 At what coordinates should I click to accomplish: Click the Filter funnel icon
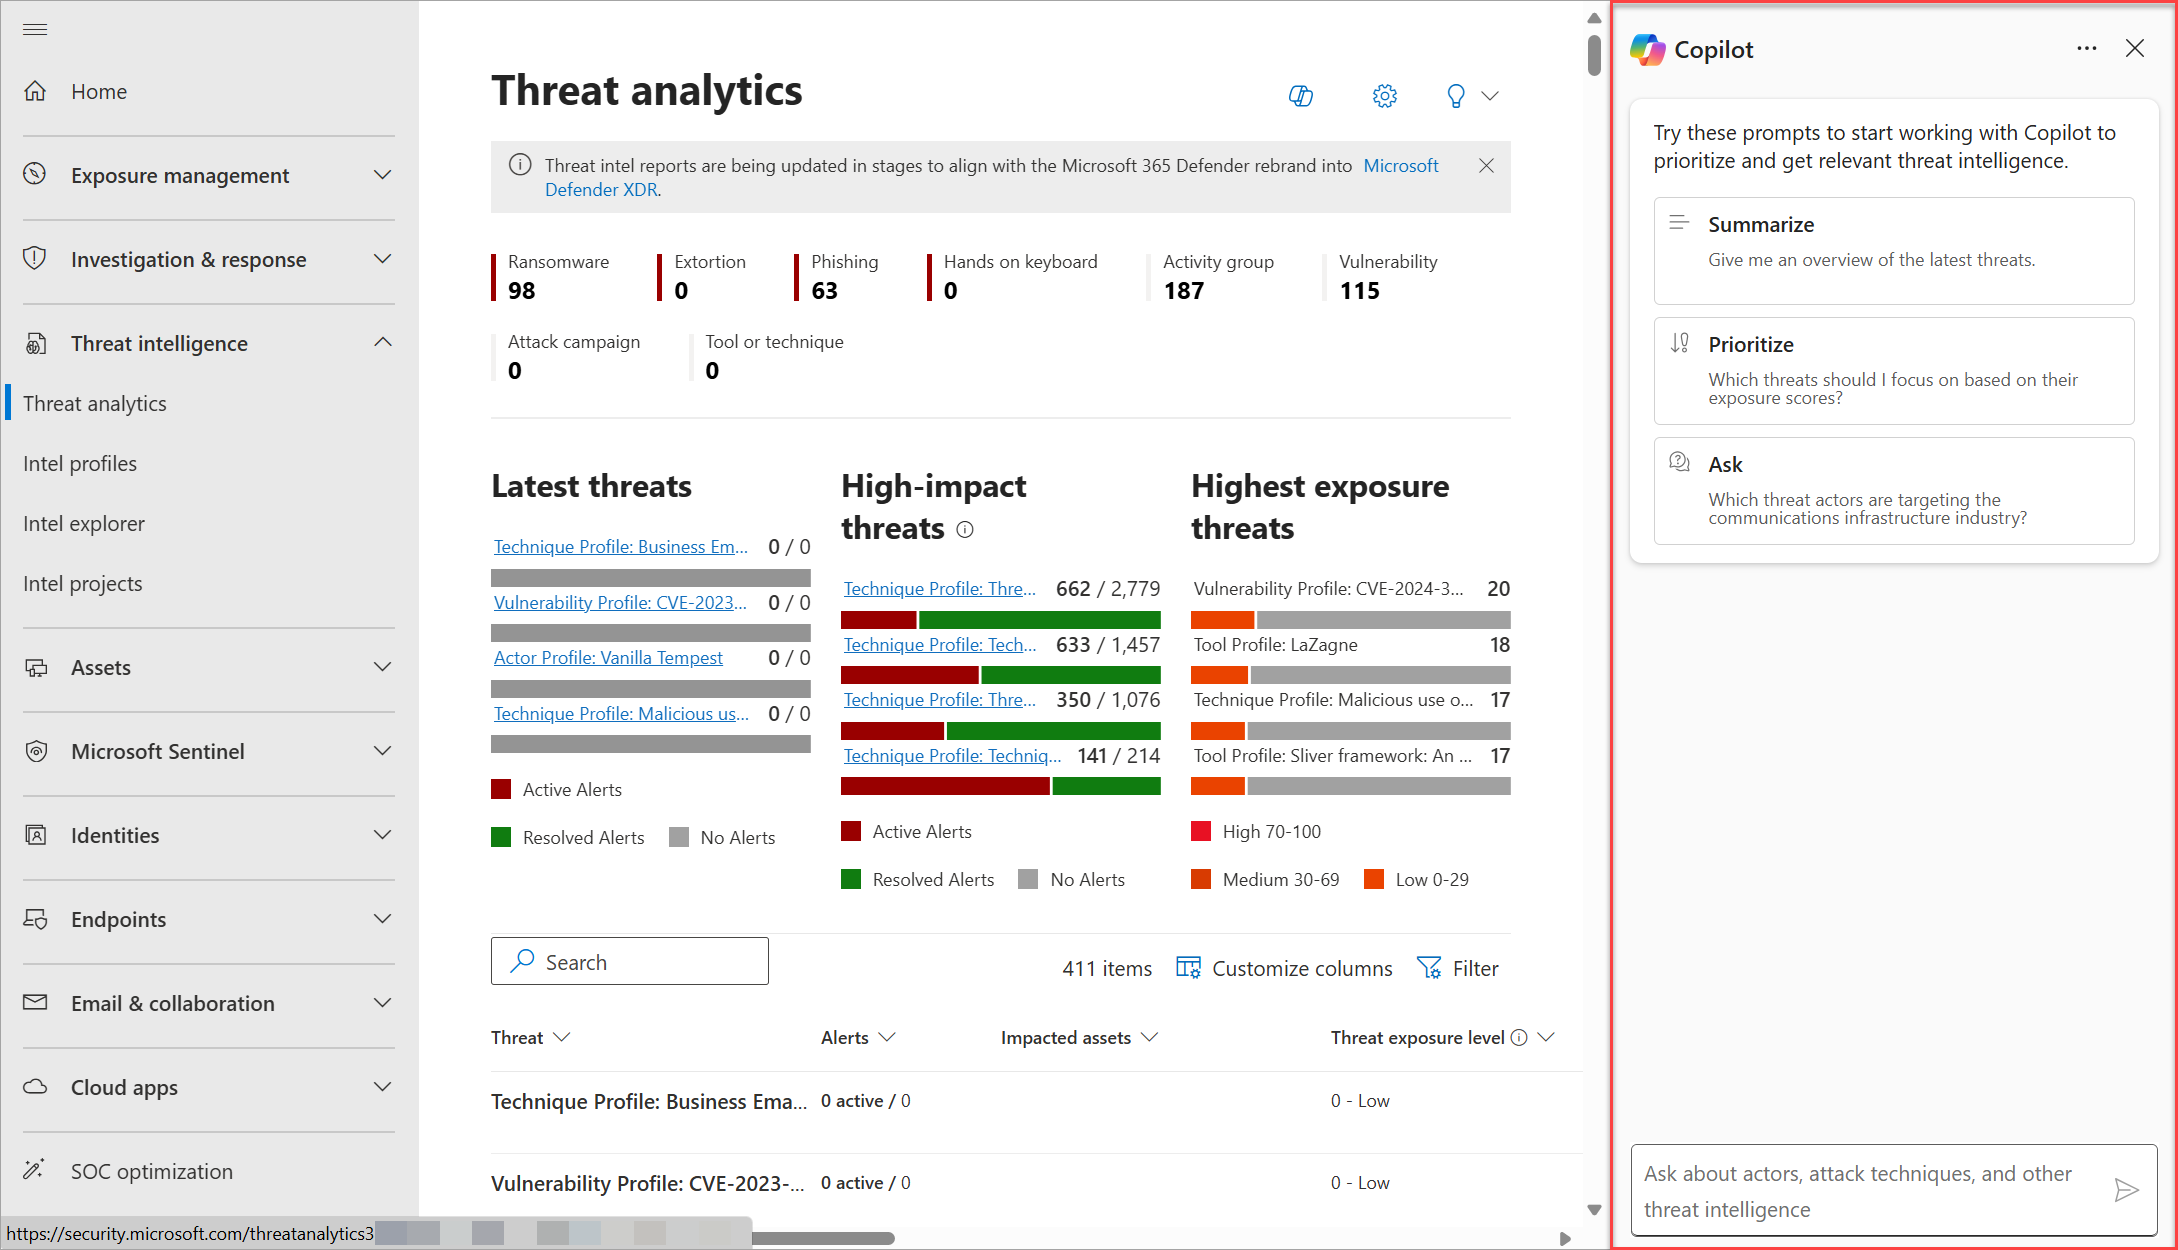tap(1429, 968)
